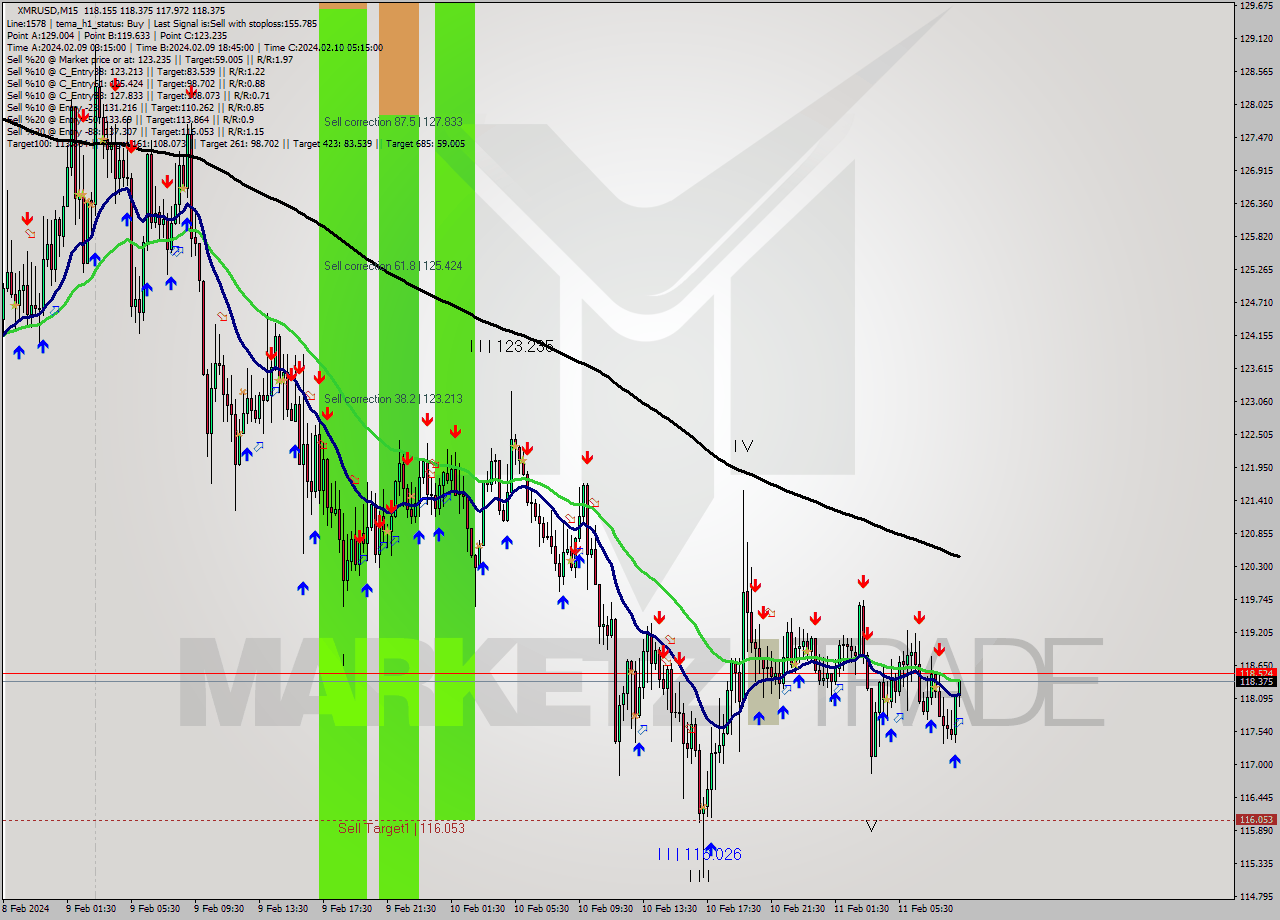Click the 117.000 price axis label
The width and height of the screenshot is (1280, 920).
pos(1256,764)
